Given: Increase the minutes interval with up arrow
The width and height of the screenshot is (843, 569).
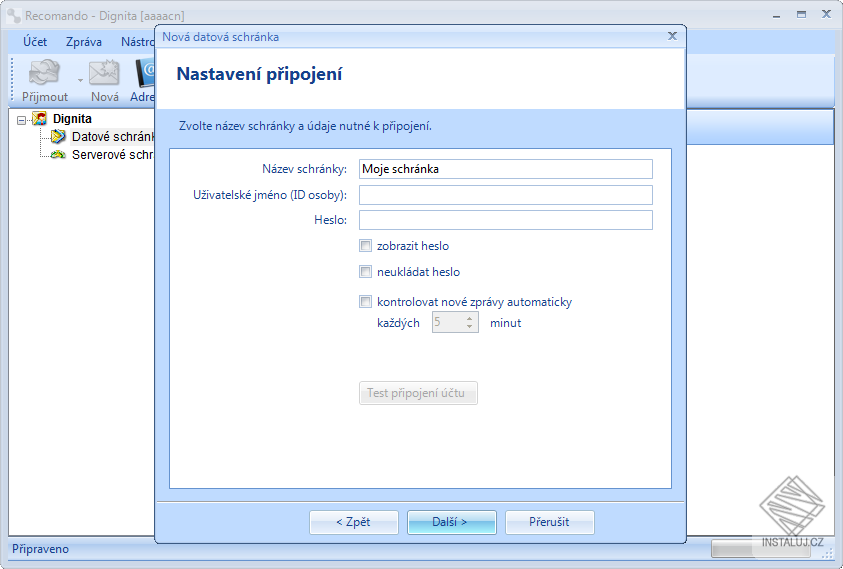Looking at the screenshot, I should point(469,318).
